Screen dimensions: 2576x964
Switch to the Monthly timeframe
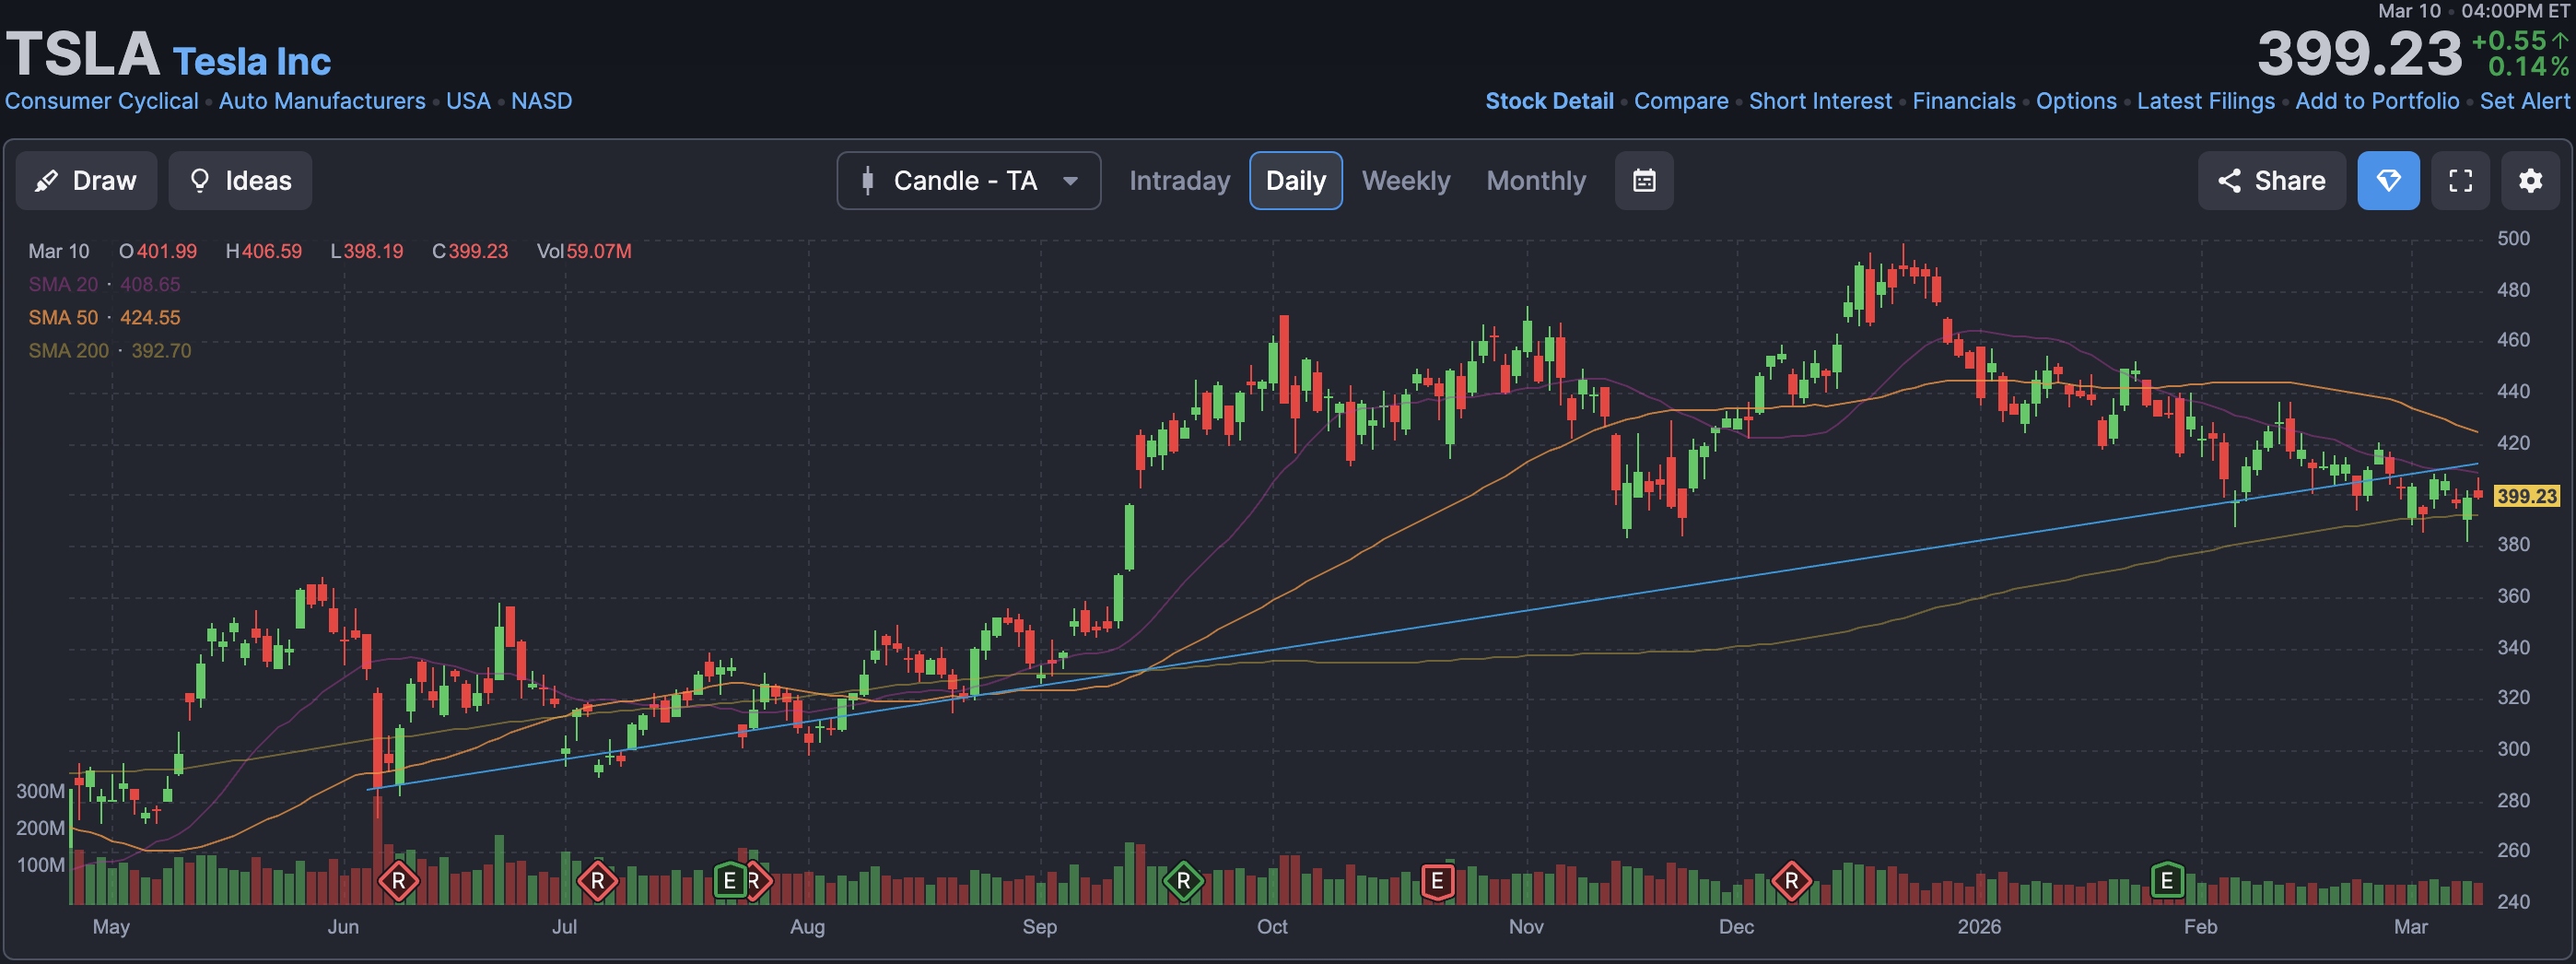coord(1536,181)
